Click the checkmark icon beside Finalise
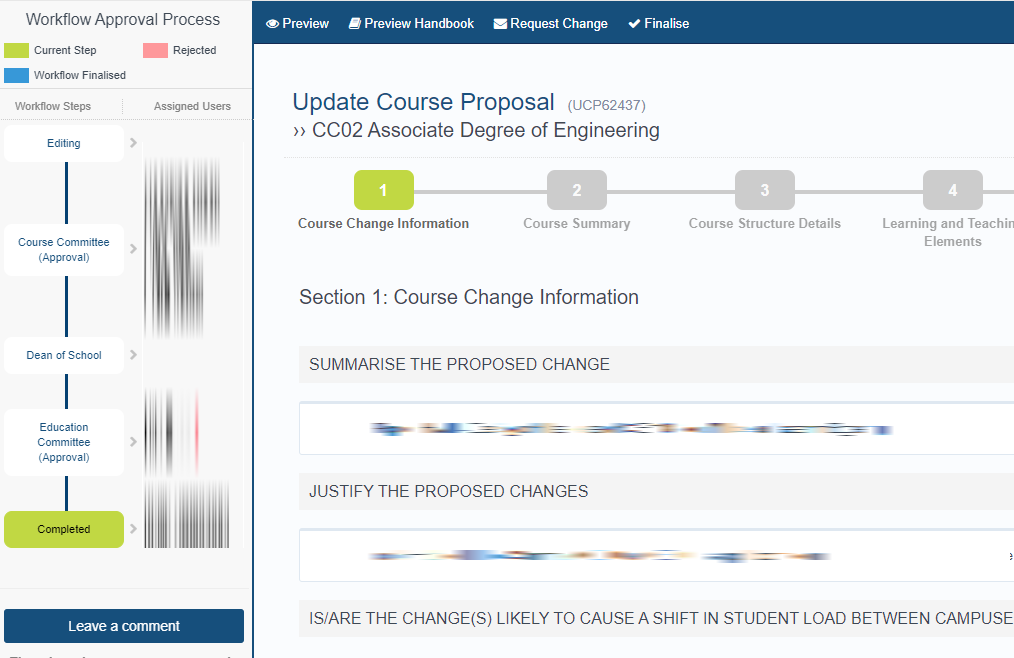The width and height of the screenshot is (1014, 658). 634,24
